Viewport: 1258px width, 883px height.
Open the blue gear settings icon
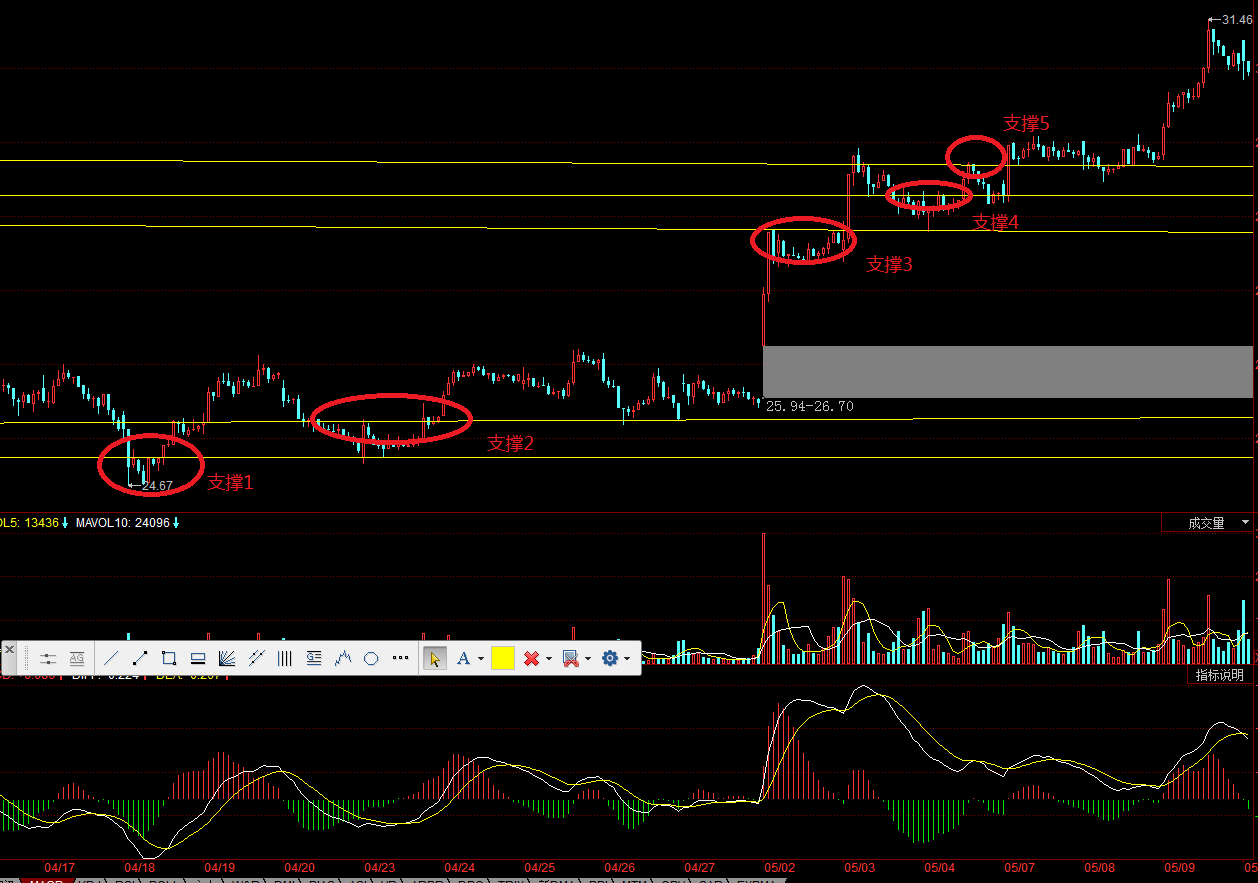610,658
